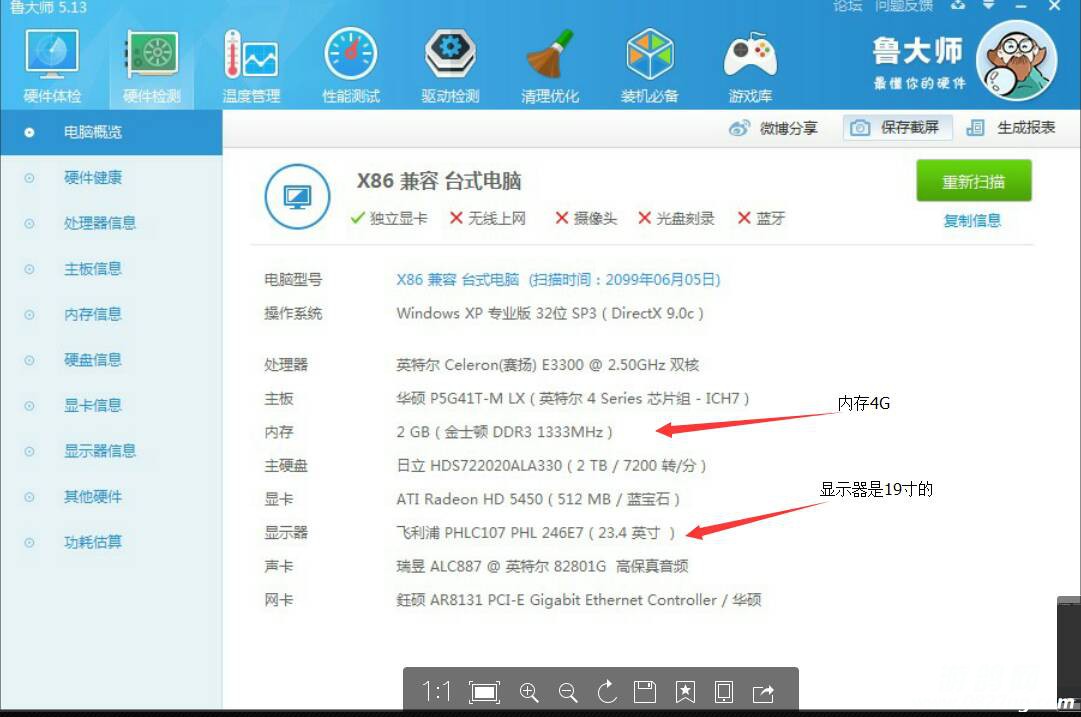This screenshot has width=1081, height=717.
Task: Click viewer phone device icon
Action: coord(724,691)
